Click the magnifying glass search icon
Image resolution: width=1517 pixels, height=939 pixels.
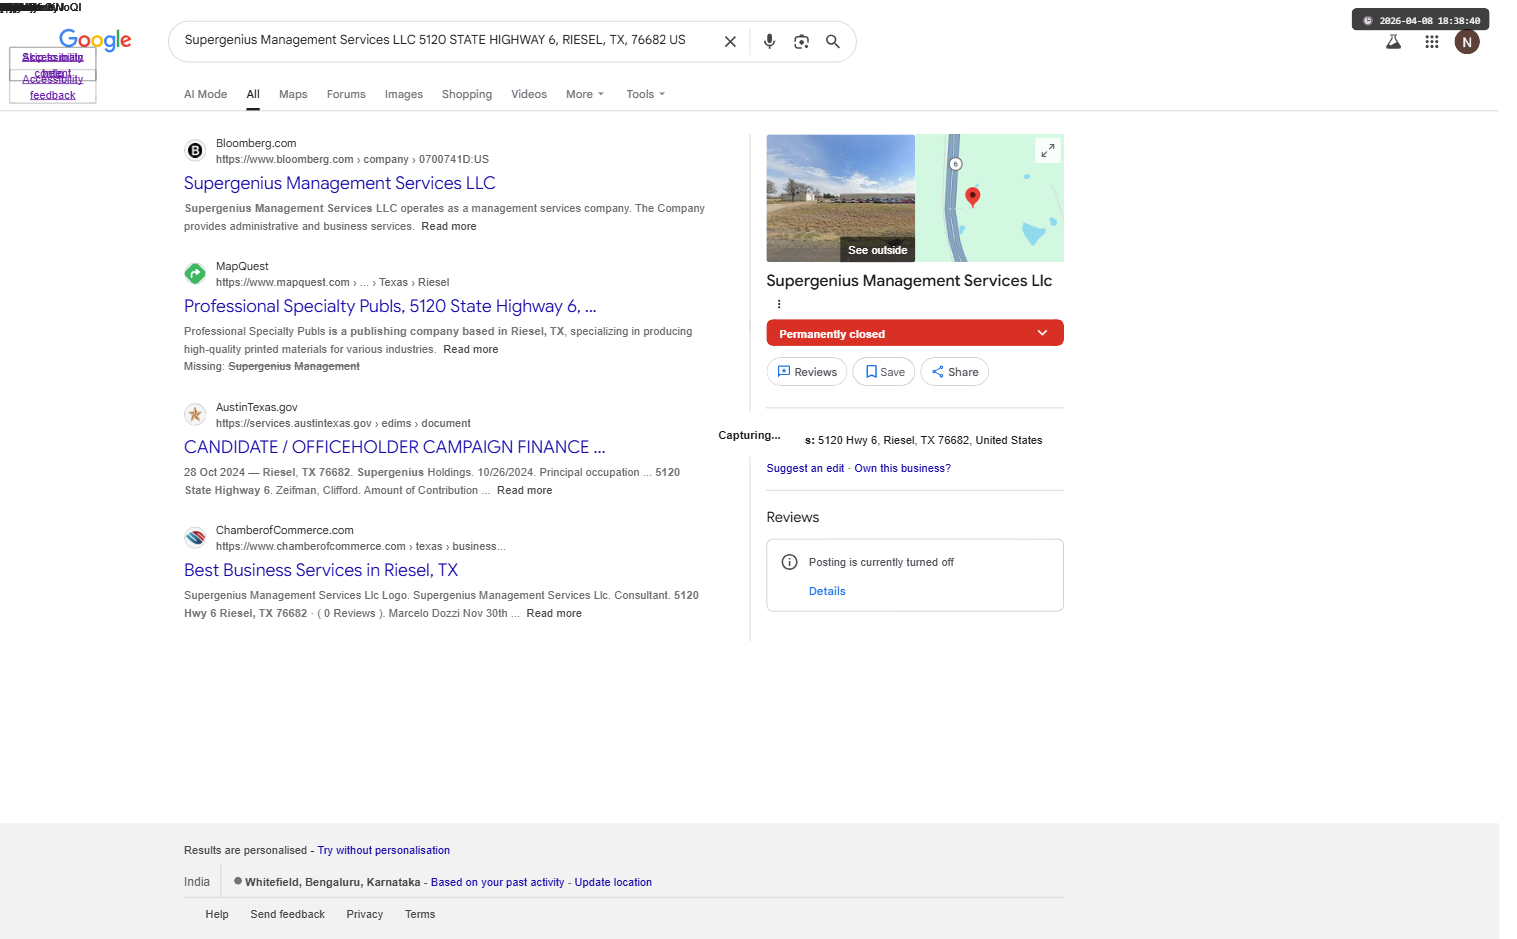(832, 42)
